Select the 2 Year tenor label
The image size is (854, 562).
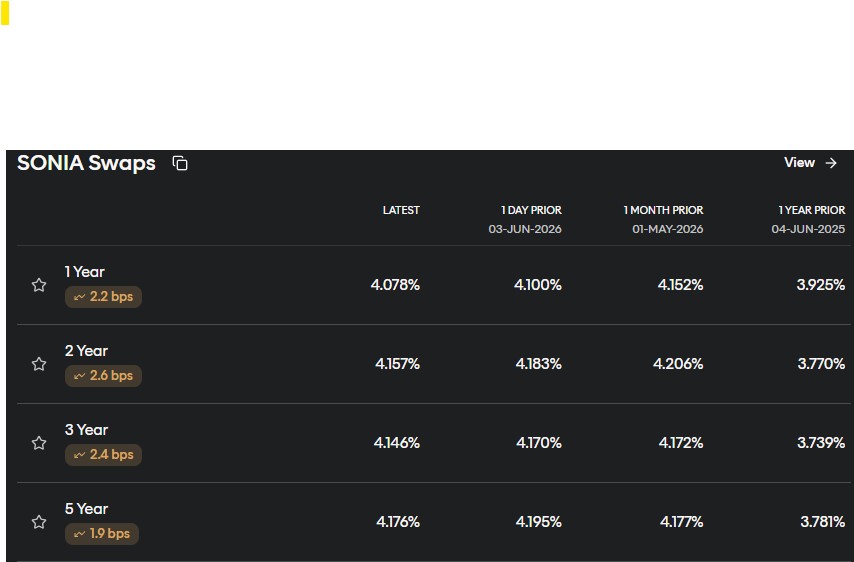86,351
